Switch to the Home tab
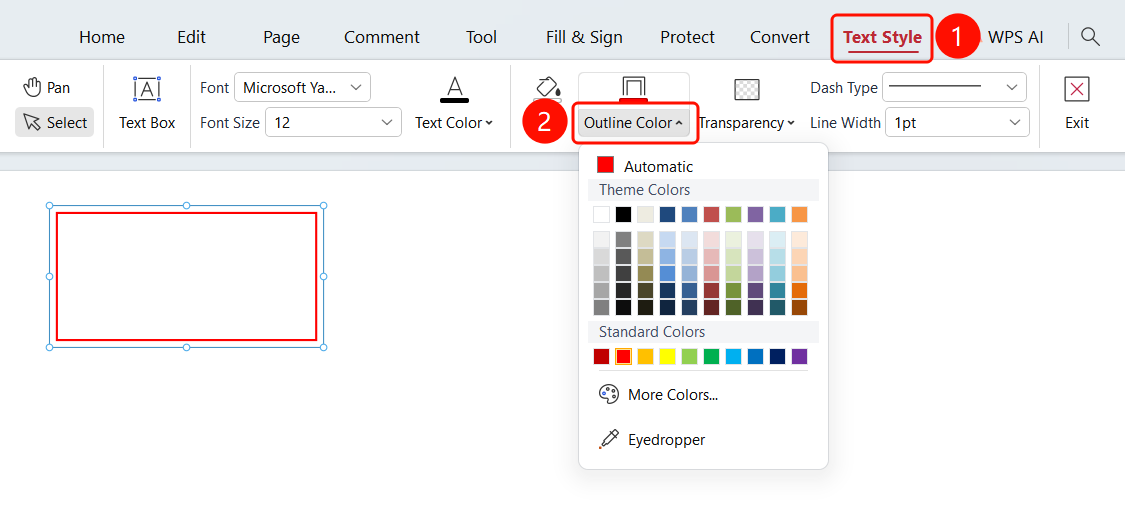Viewport: 1125px width, 510px height. tap(102, 37)
